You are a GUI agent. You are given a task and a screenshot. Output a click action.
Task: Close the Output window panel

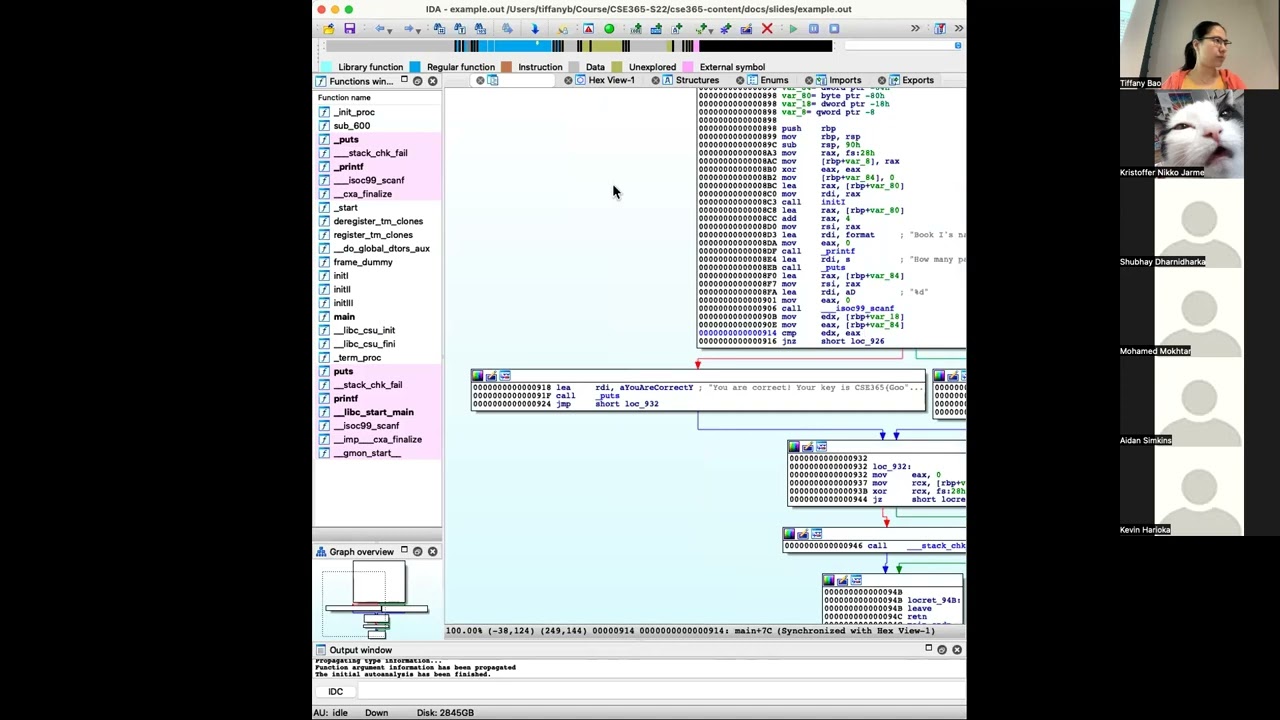click(957, 650)
